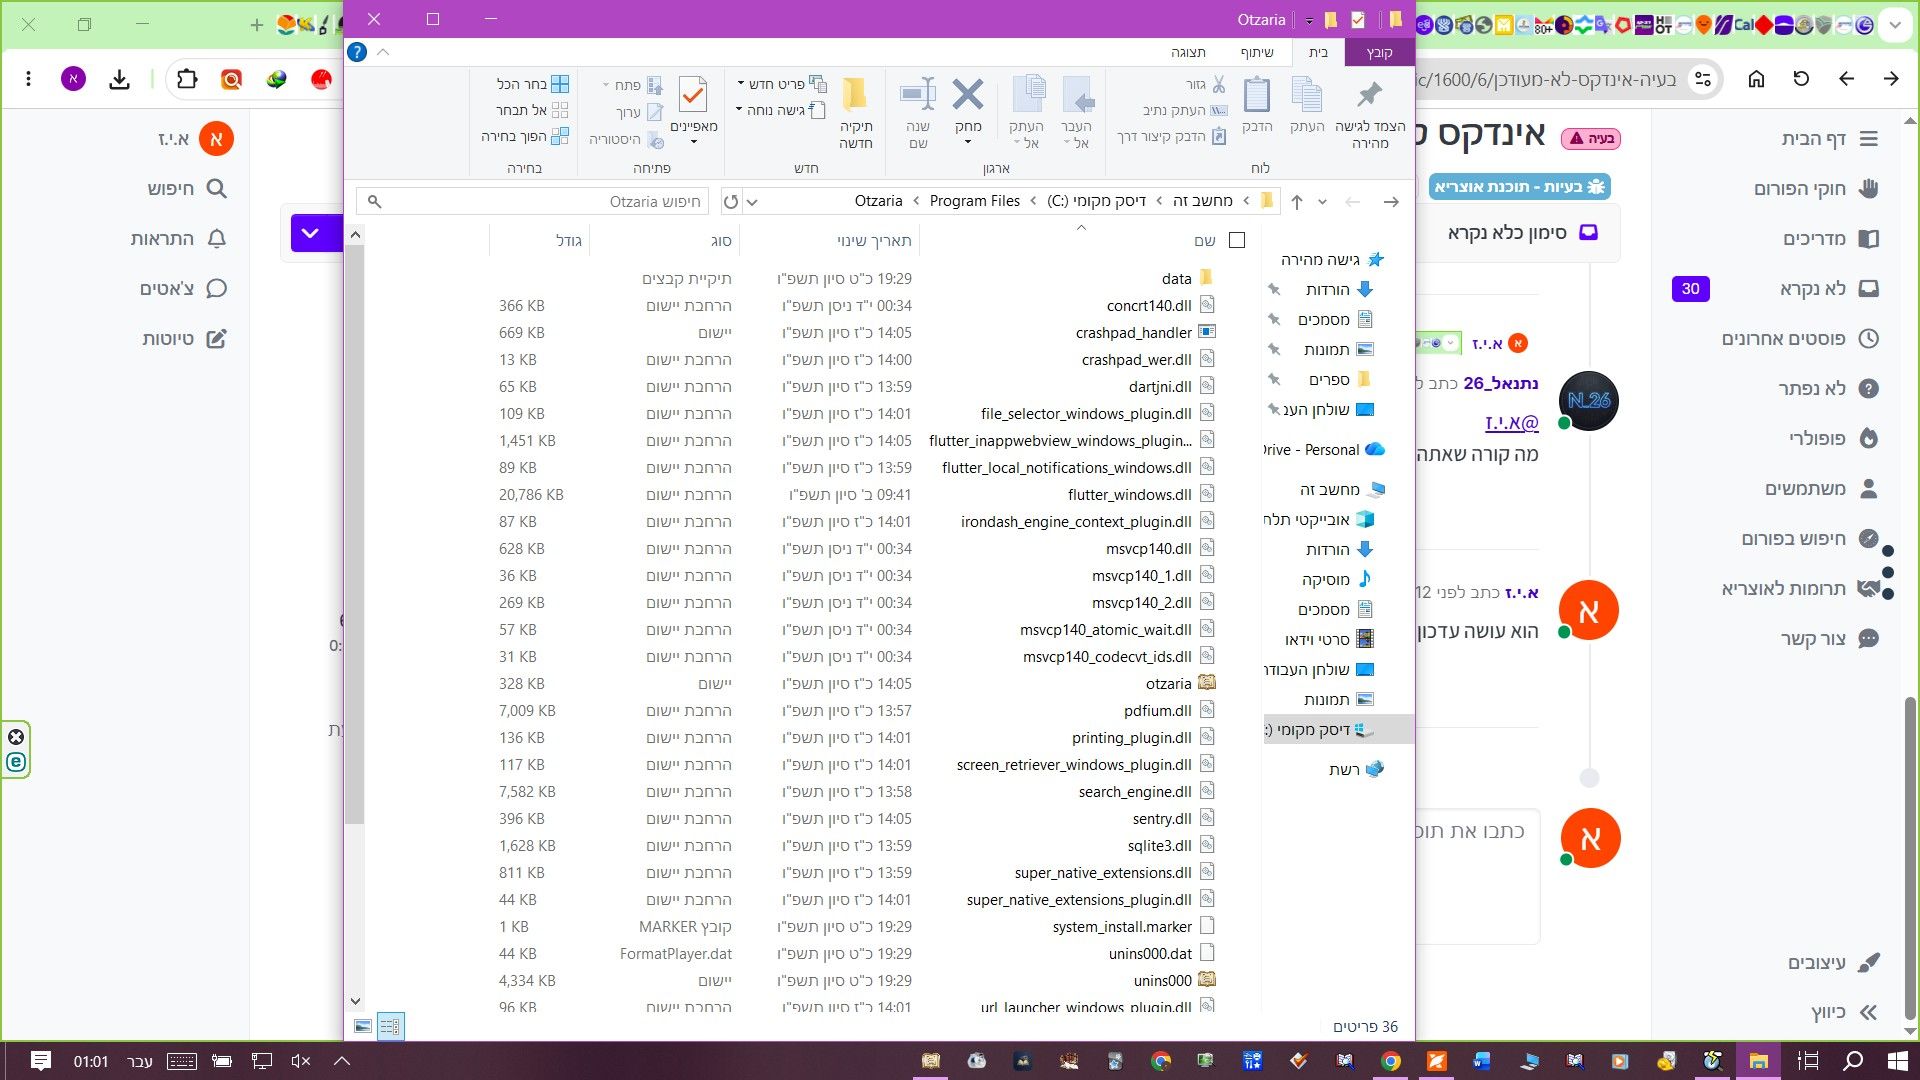Click the Pin to Quick access (הצמד לגישה מהירה) ribbon icon
This screenshot has width=1920, height=1080.
(x=1369, y=96)
